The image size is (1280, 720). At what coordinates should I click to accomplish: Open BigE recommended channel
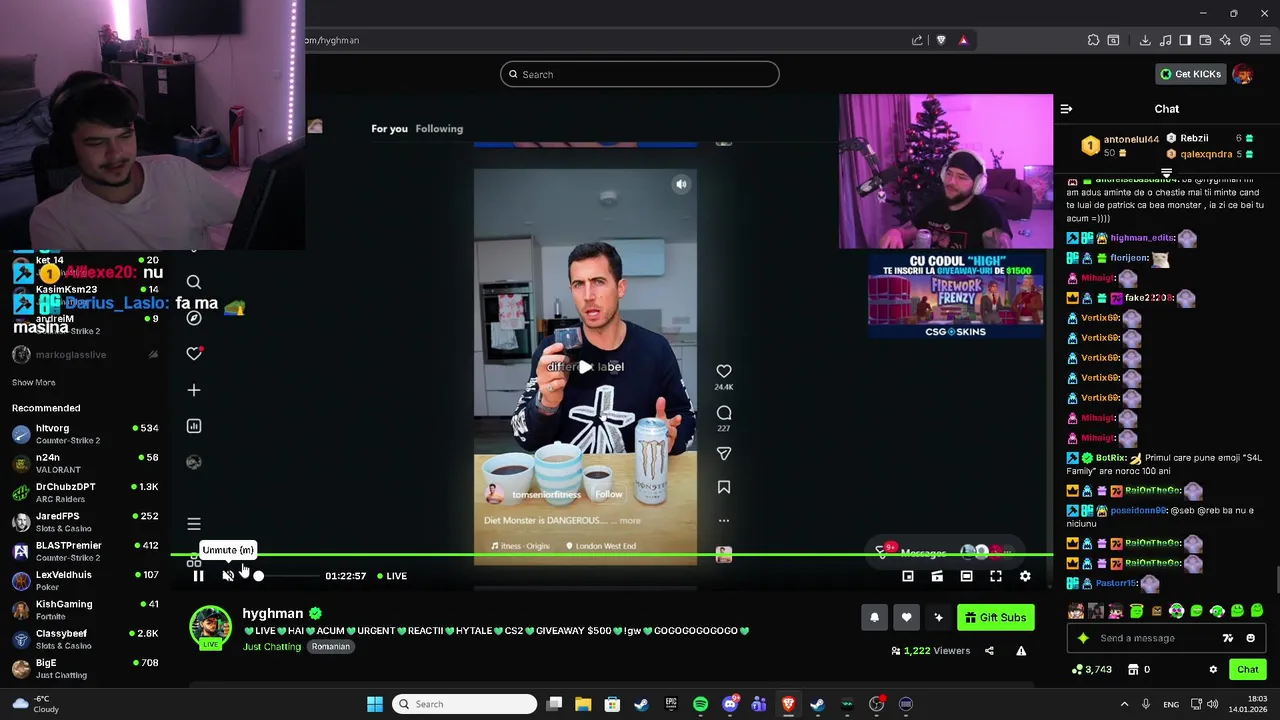click(85, 668)
